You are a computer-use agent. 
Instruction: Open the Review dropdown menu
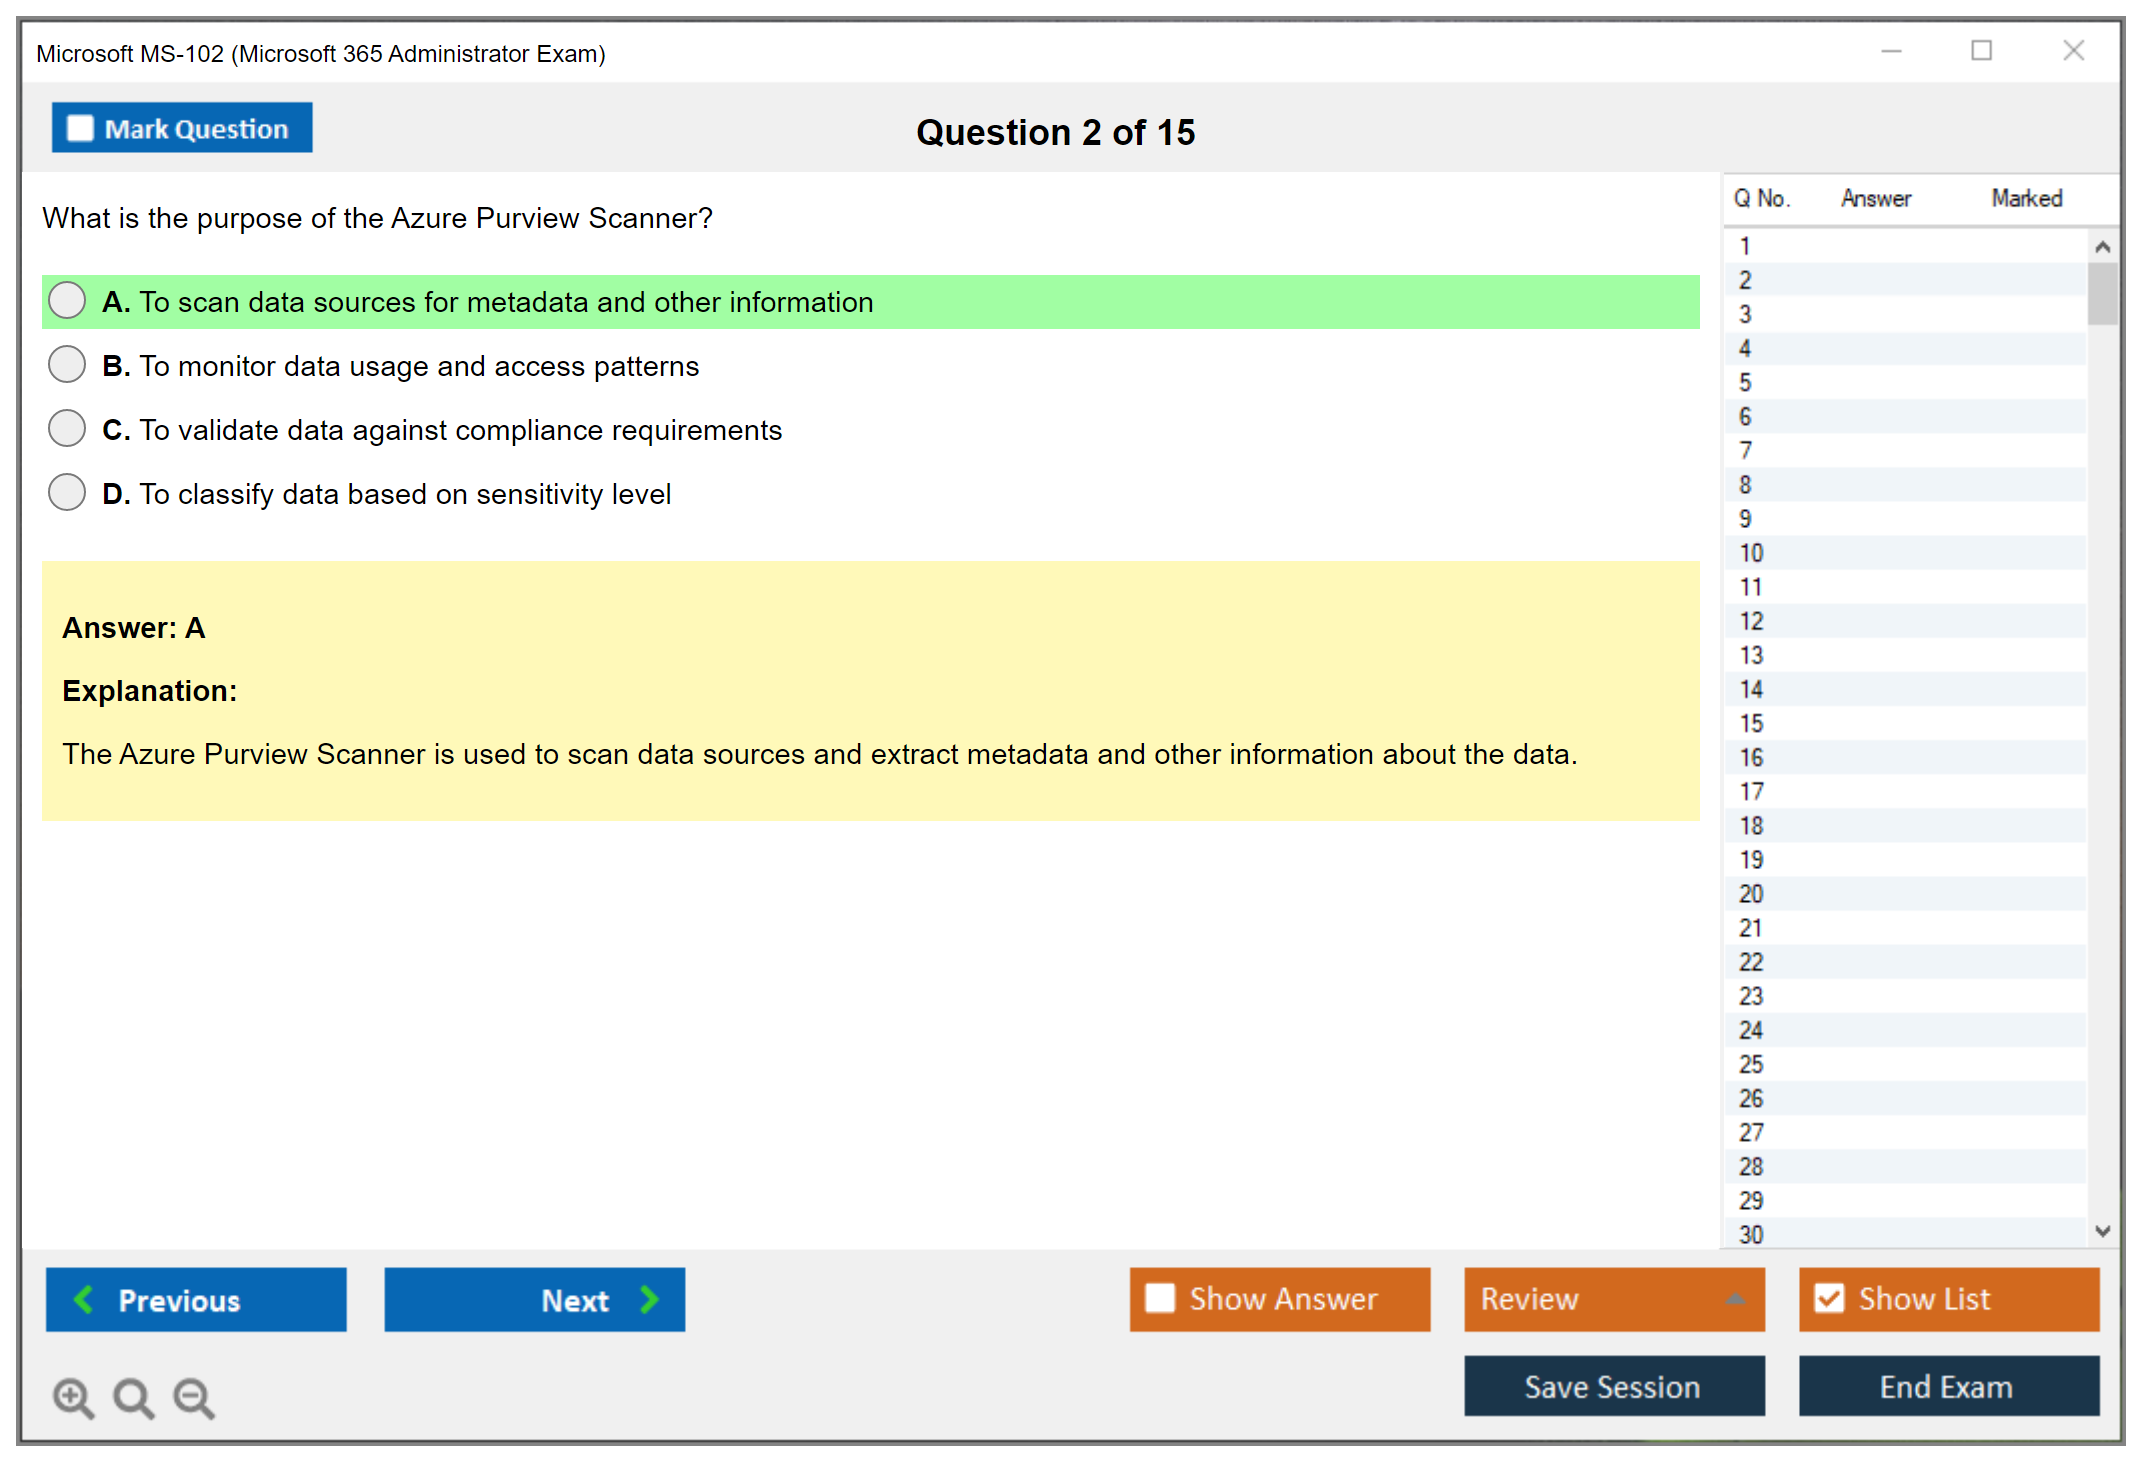[1735, 1299]
